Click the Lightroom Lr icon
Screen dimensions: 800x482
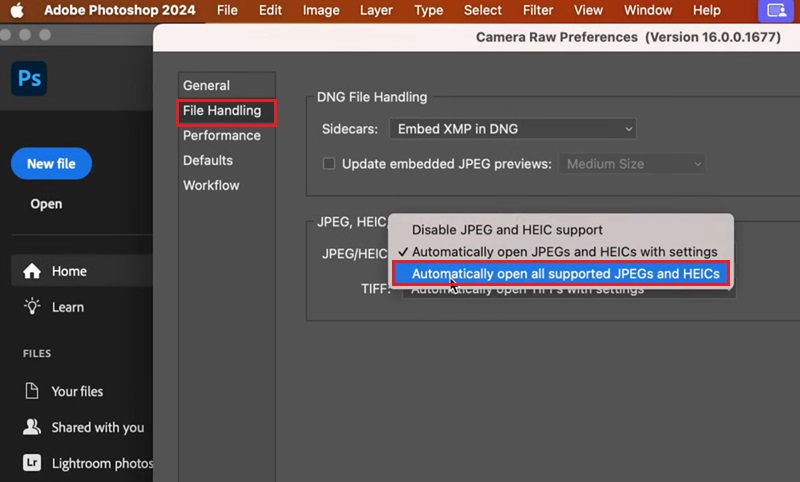[32, 463]
